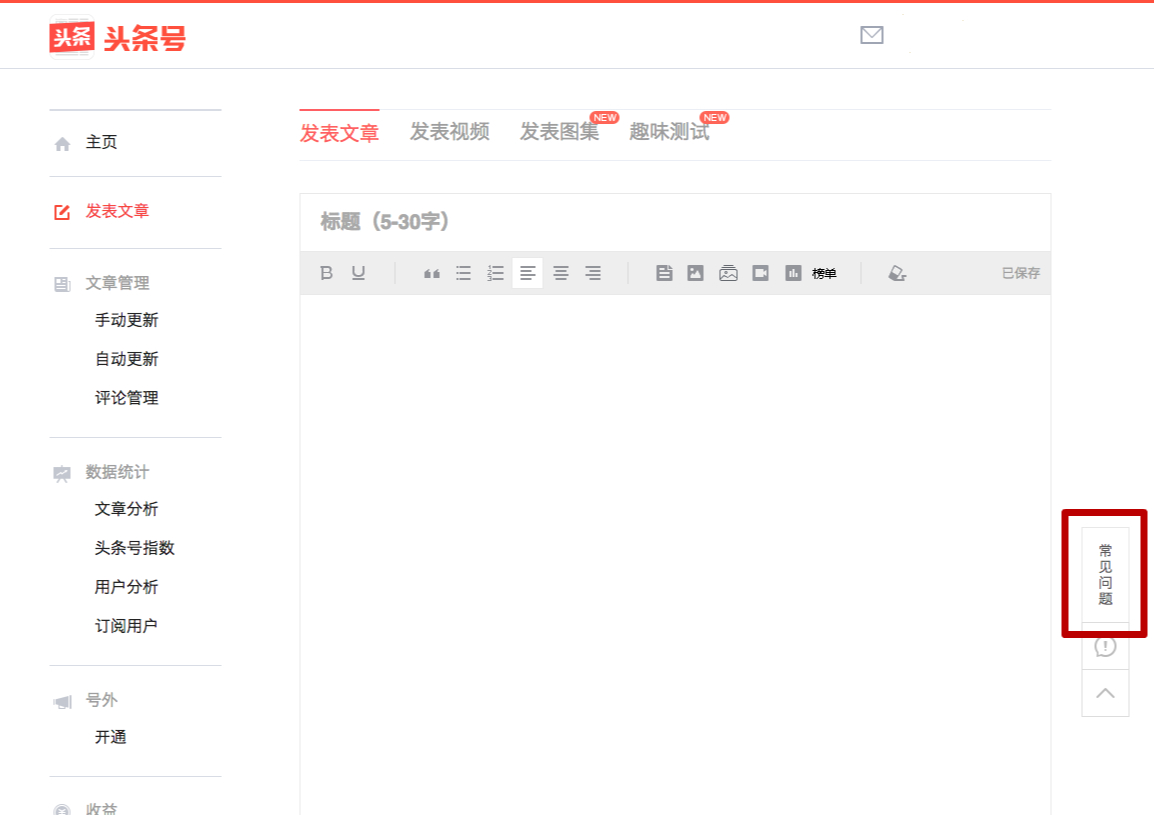Open 手动更新 in sidebar
Viewport: 1154px width, 815px height.
(127, 320)
